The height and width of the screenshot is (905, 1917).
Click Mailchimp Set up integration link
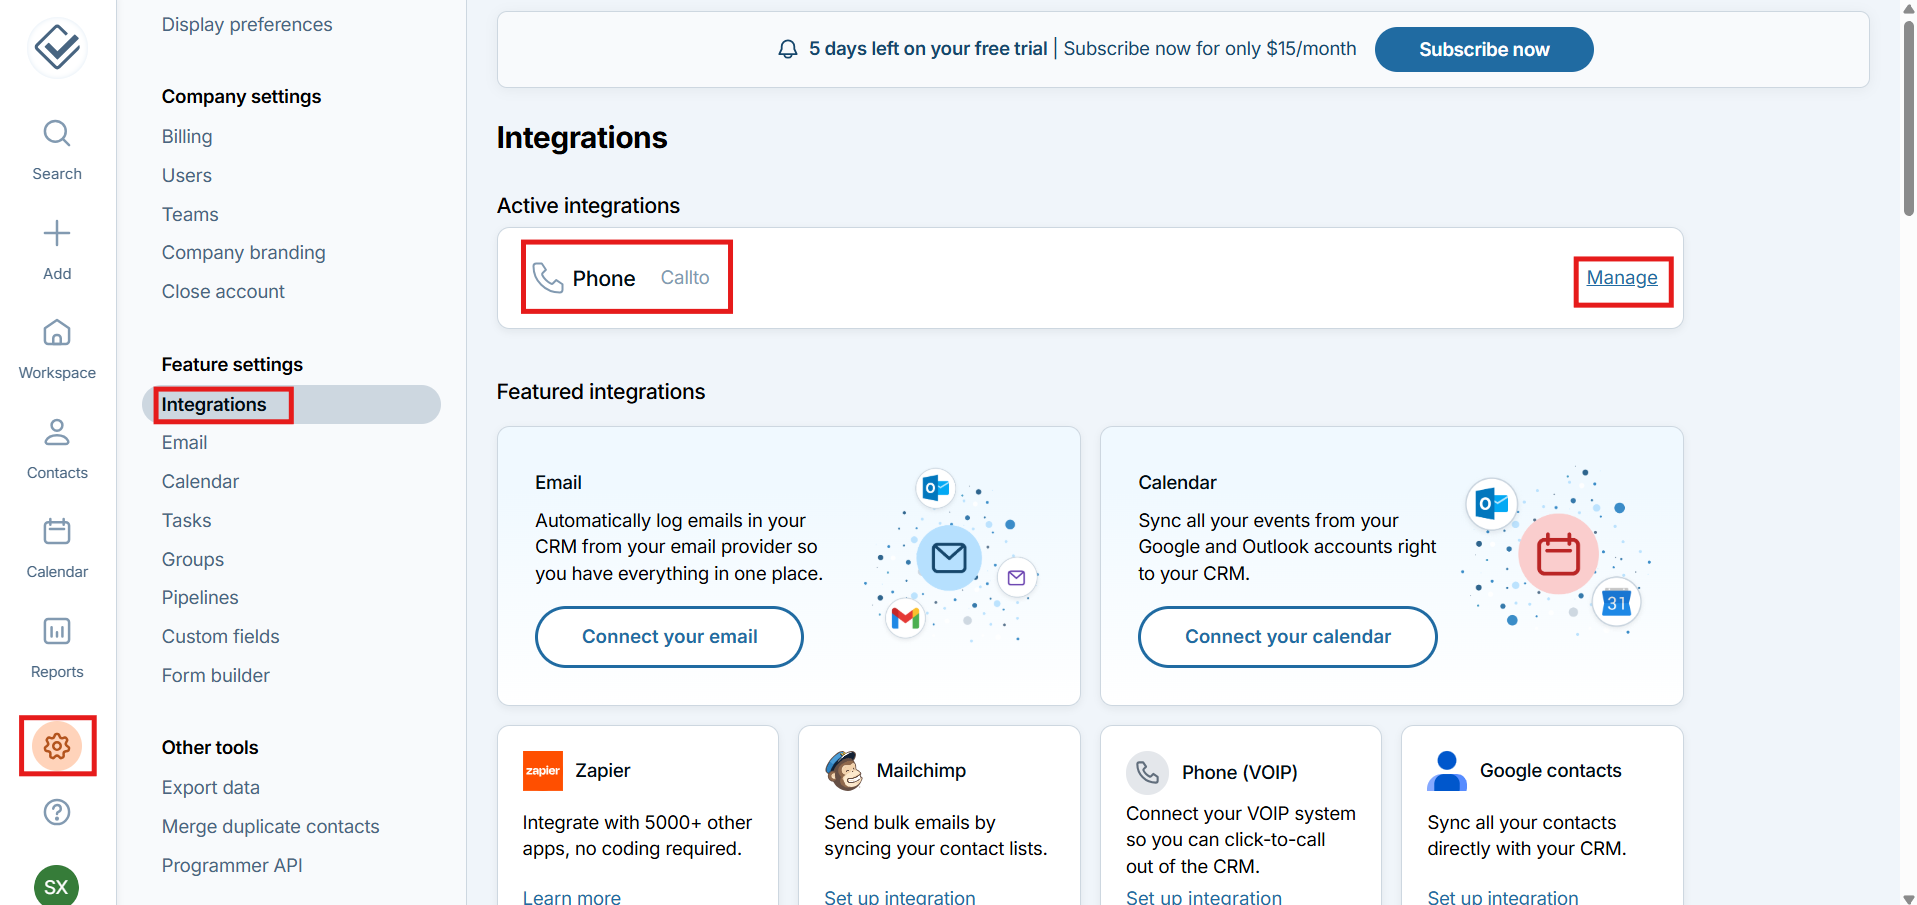point(899,897)
